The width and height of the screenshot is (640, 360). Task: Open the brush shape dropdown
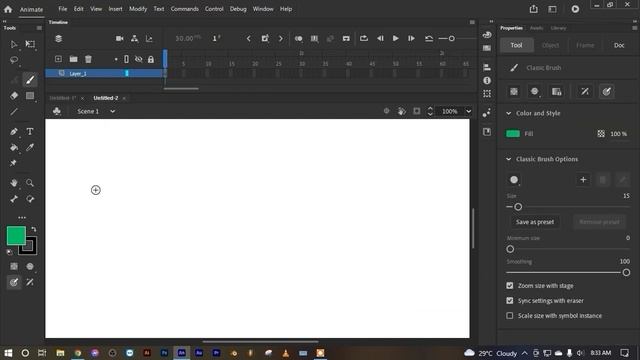[514, 180]
